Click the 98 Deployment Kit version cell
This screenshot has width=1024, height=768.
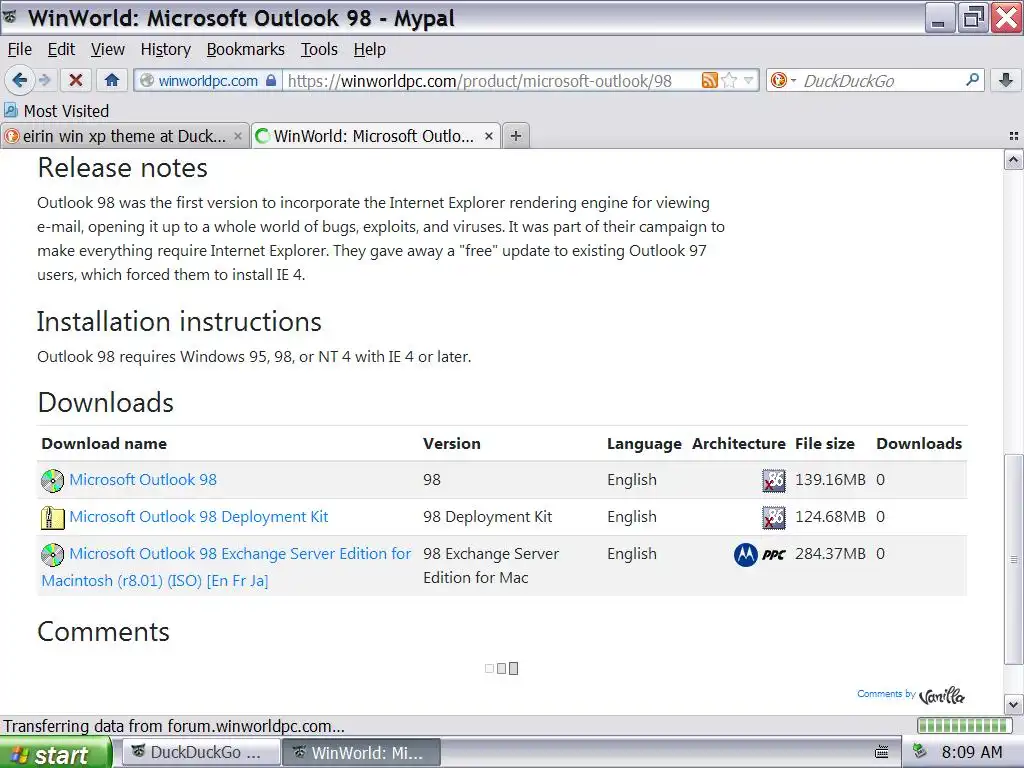[x=487, y=517]
